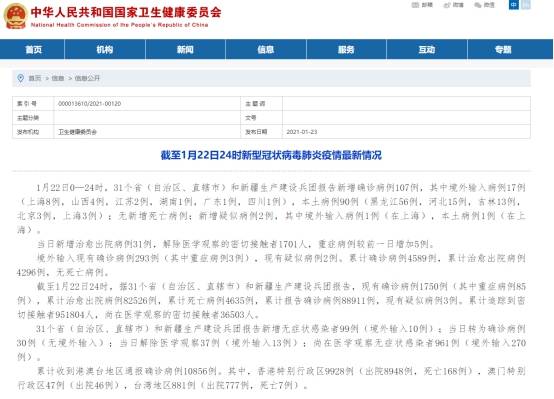This screenshot has width=554, height=399.
Task: Open the 互动 navigation tab
Action: pos(427,49)
